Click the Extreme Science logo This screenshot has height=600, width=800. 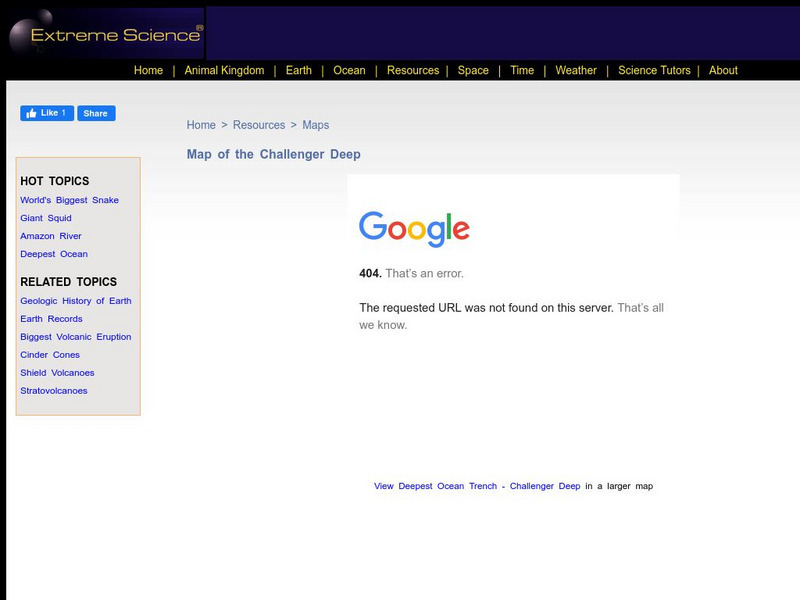pos(106,34)
